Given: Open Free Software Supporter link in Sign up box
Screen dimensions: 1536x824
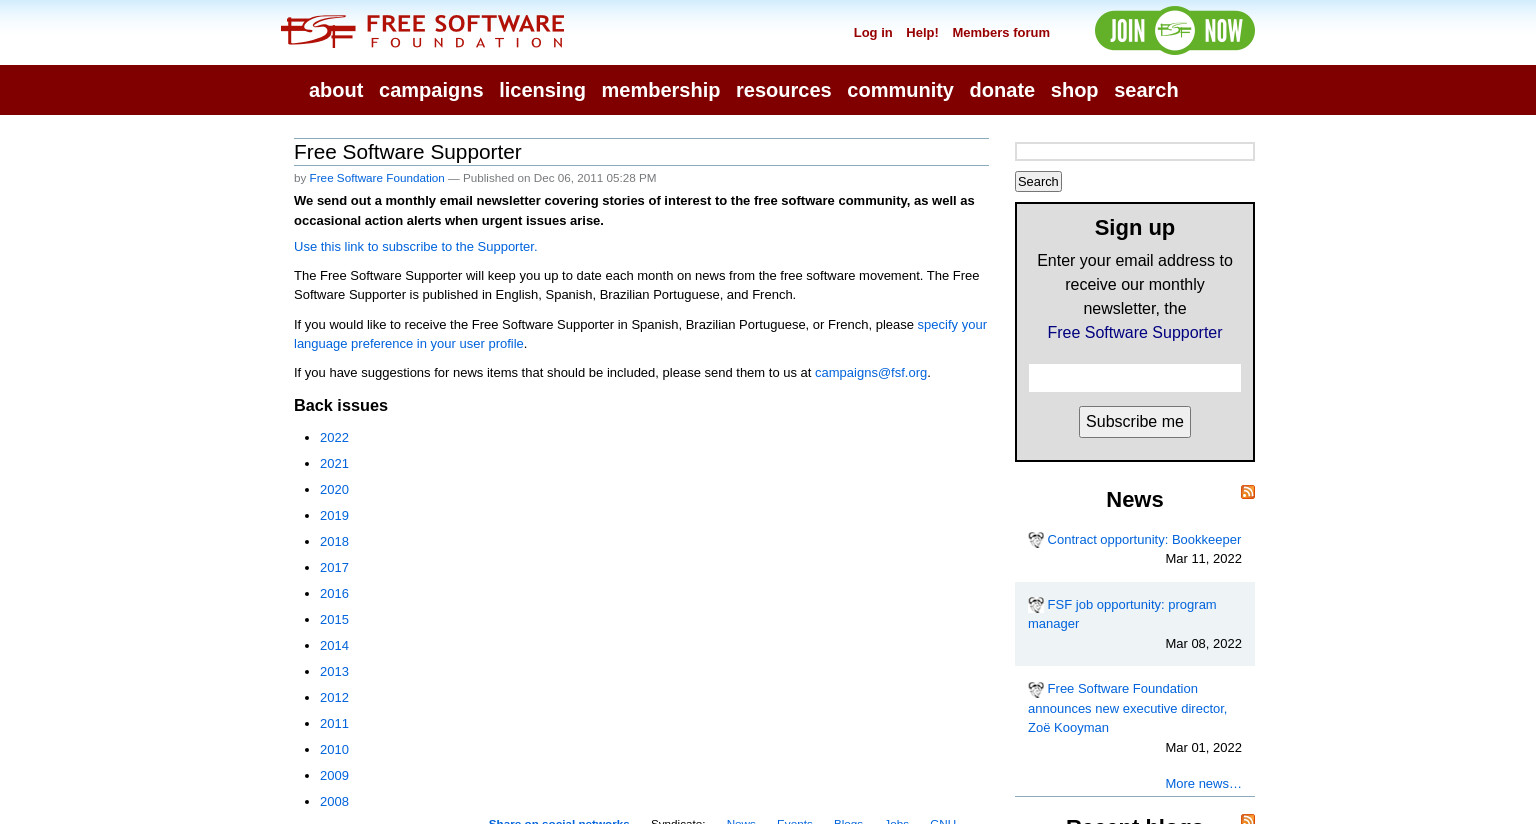Looking at the screenshot, I should (x=1135, y=333).
